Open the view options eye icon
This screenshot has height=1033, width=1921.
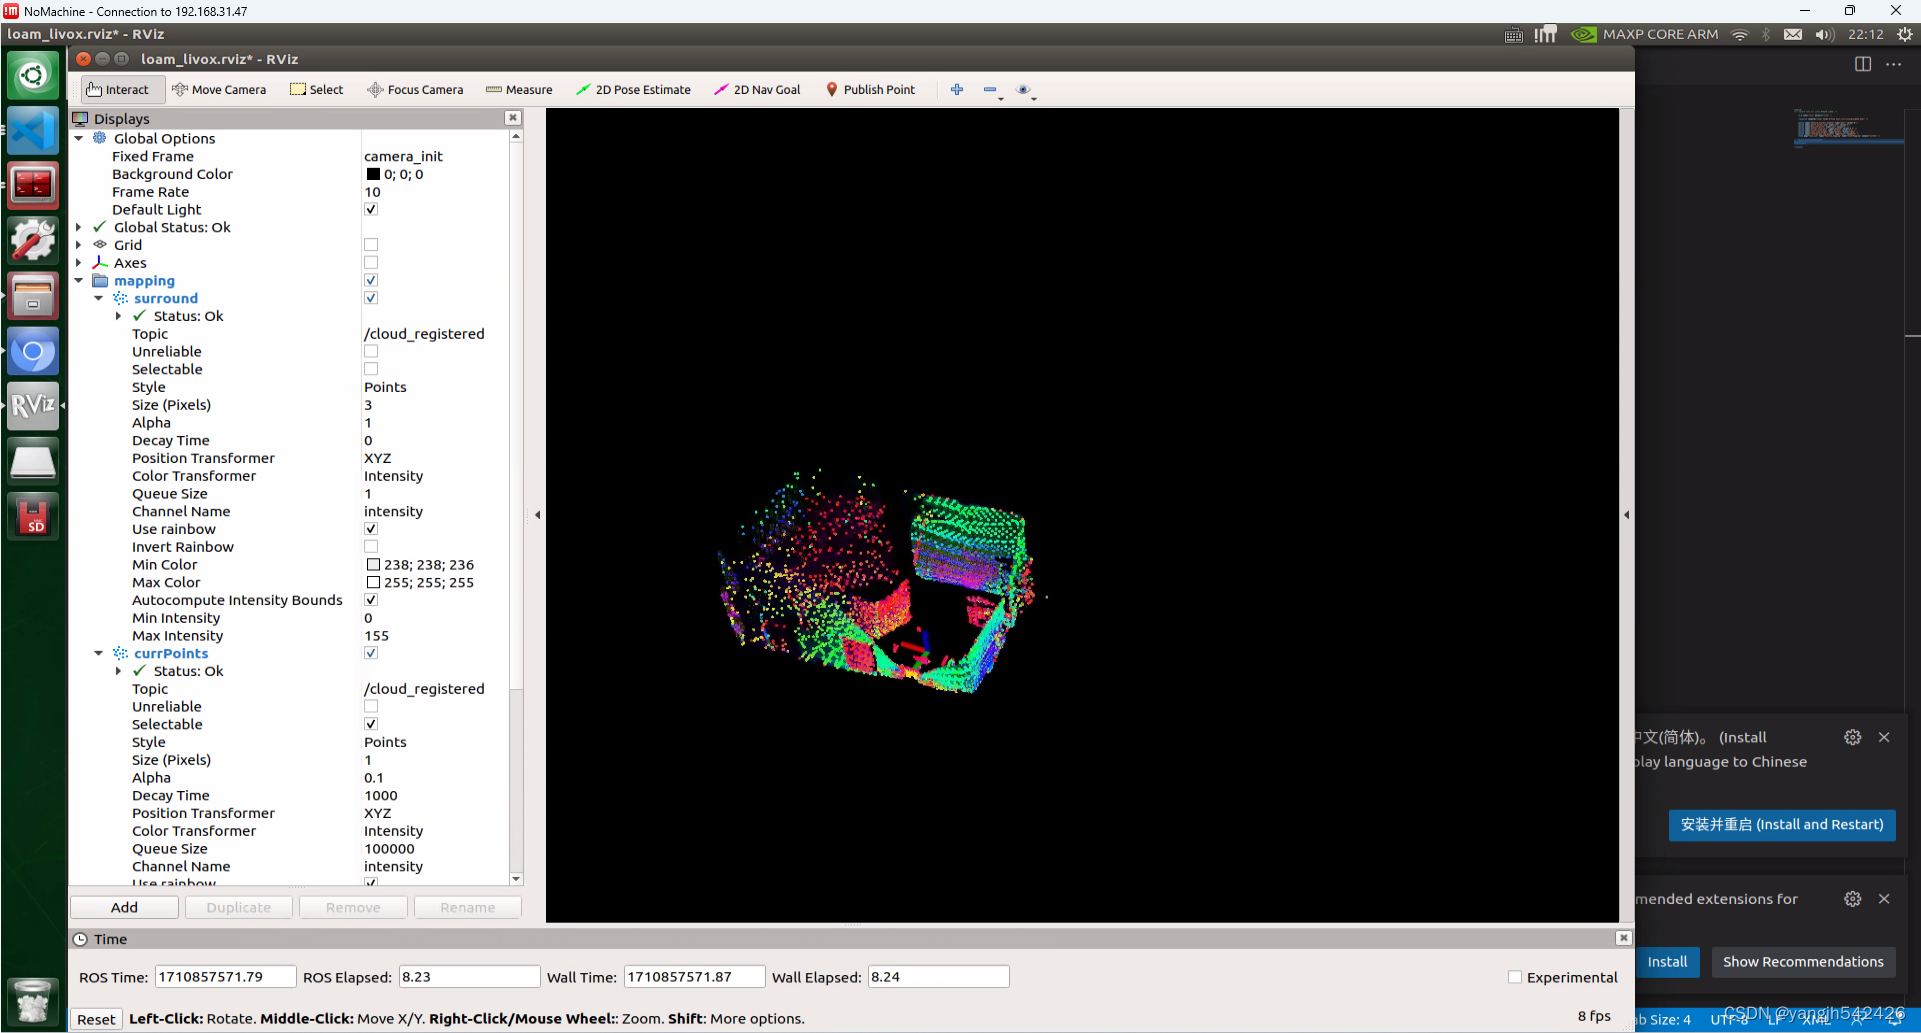click(x=1023, y=90)
